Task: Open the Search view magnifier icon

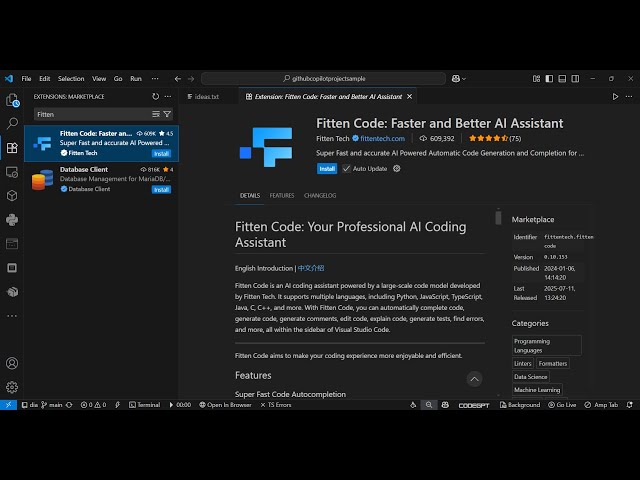Action: (x=12, y=123)
